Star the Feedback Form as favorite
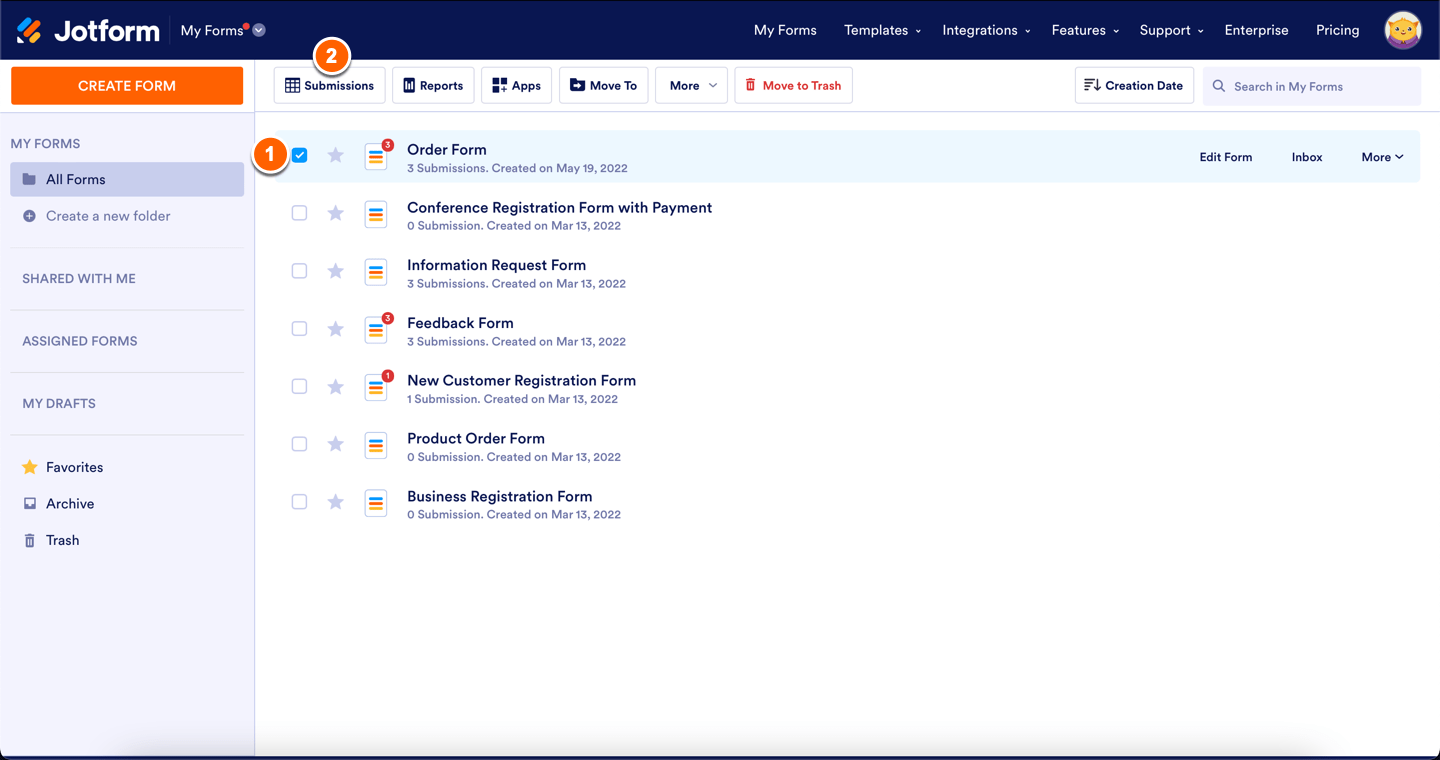This screenshot has width=1440, height=760. [336, 329]
